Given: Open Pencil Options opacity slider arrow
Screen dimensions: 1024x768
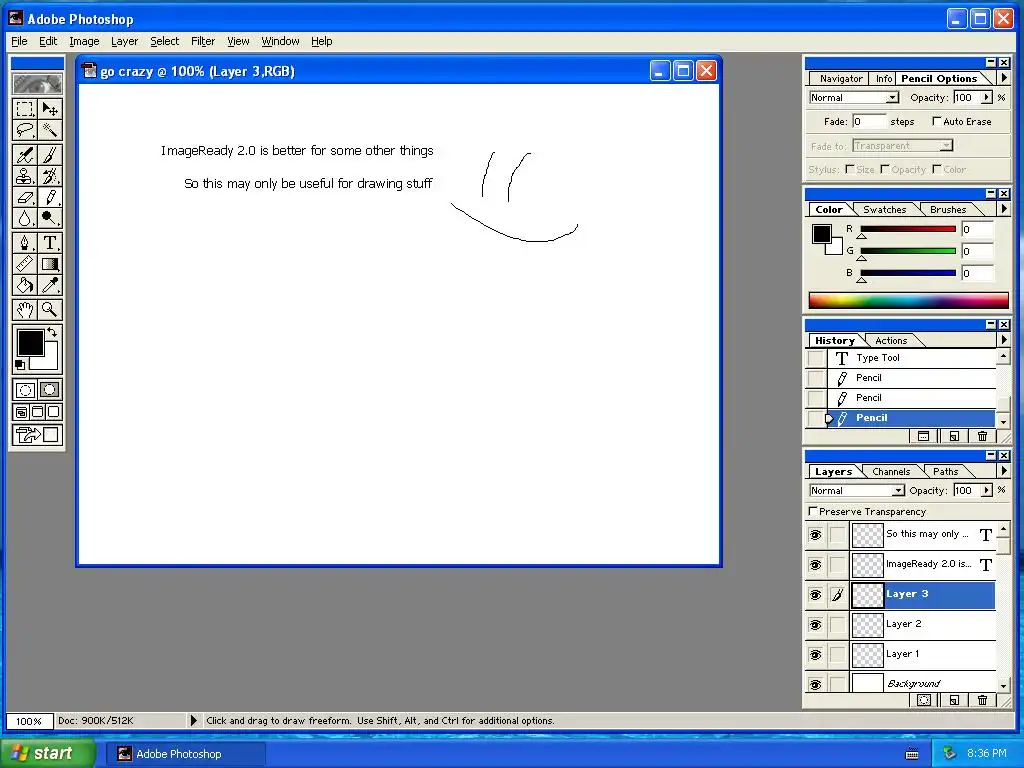Looking at the screenshot, I should coord(986,97).
